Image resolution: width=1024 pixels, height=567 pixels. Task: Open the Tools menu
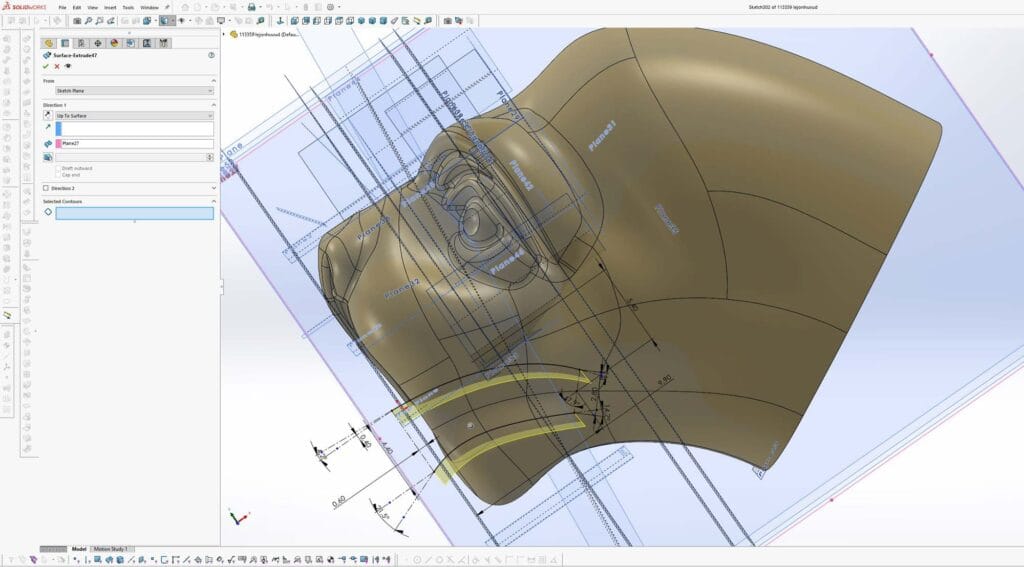tap(127, 7)
